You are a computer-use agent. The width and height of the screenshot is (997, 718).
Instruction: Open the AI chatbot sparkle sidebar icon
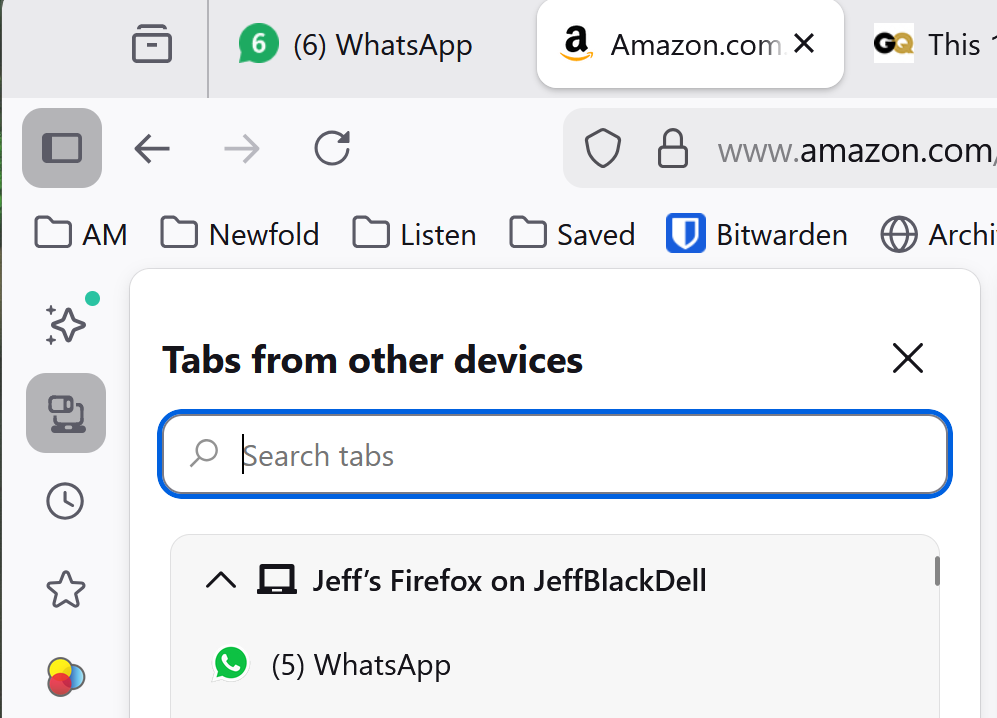(66, 322)
